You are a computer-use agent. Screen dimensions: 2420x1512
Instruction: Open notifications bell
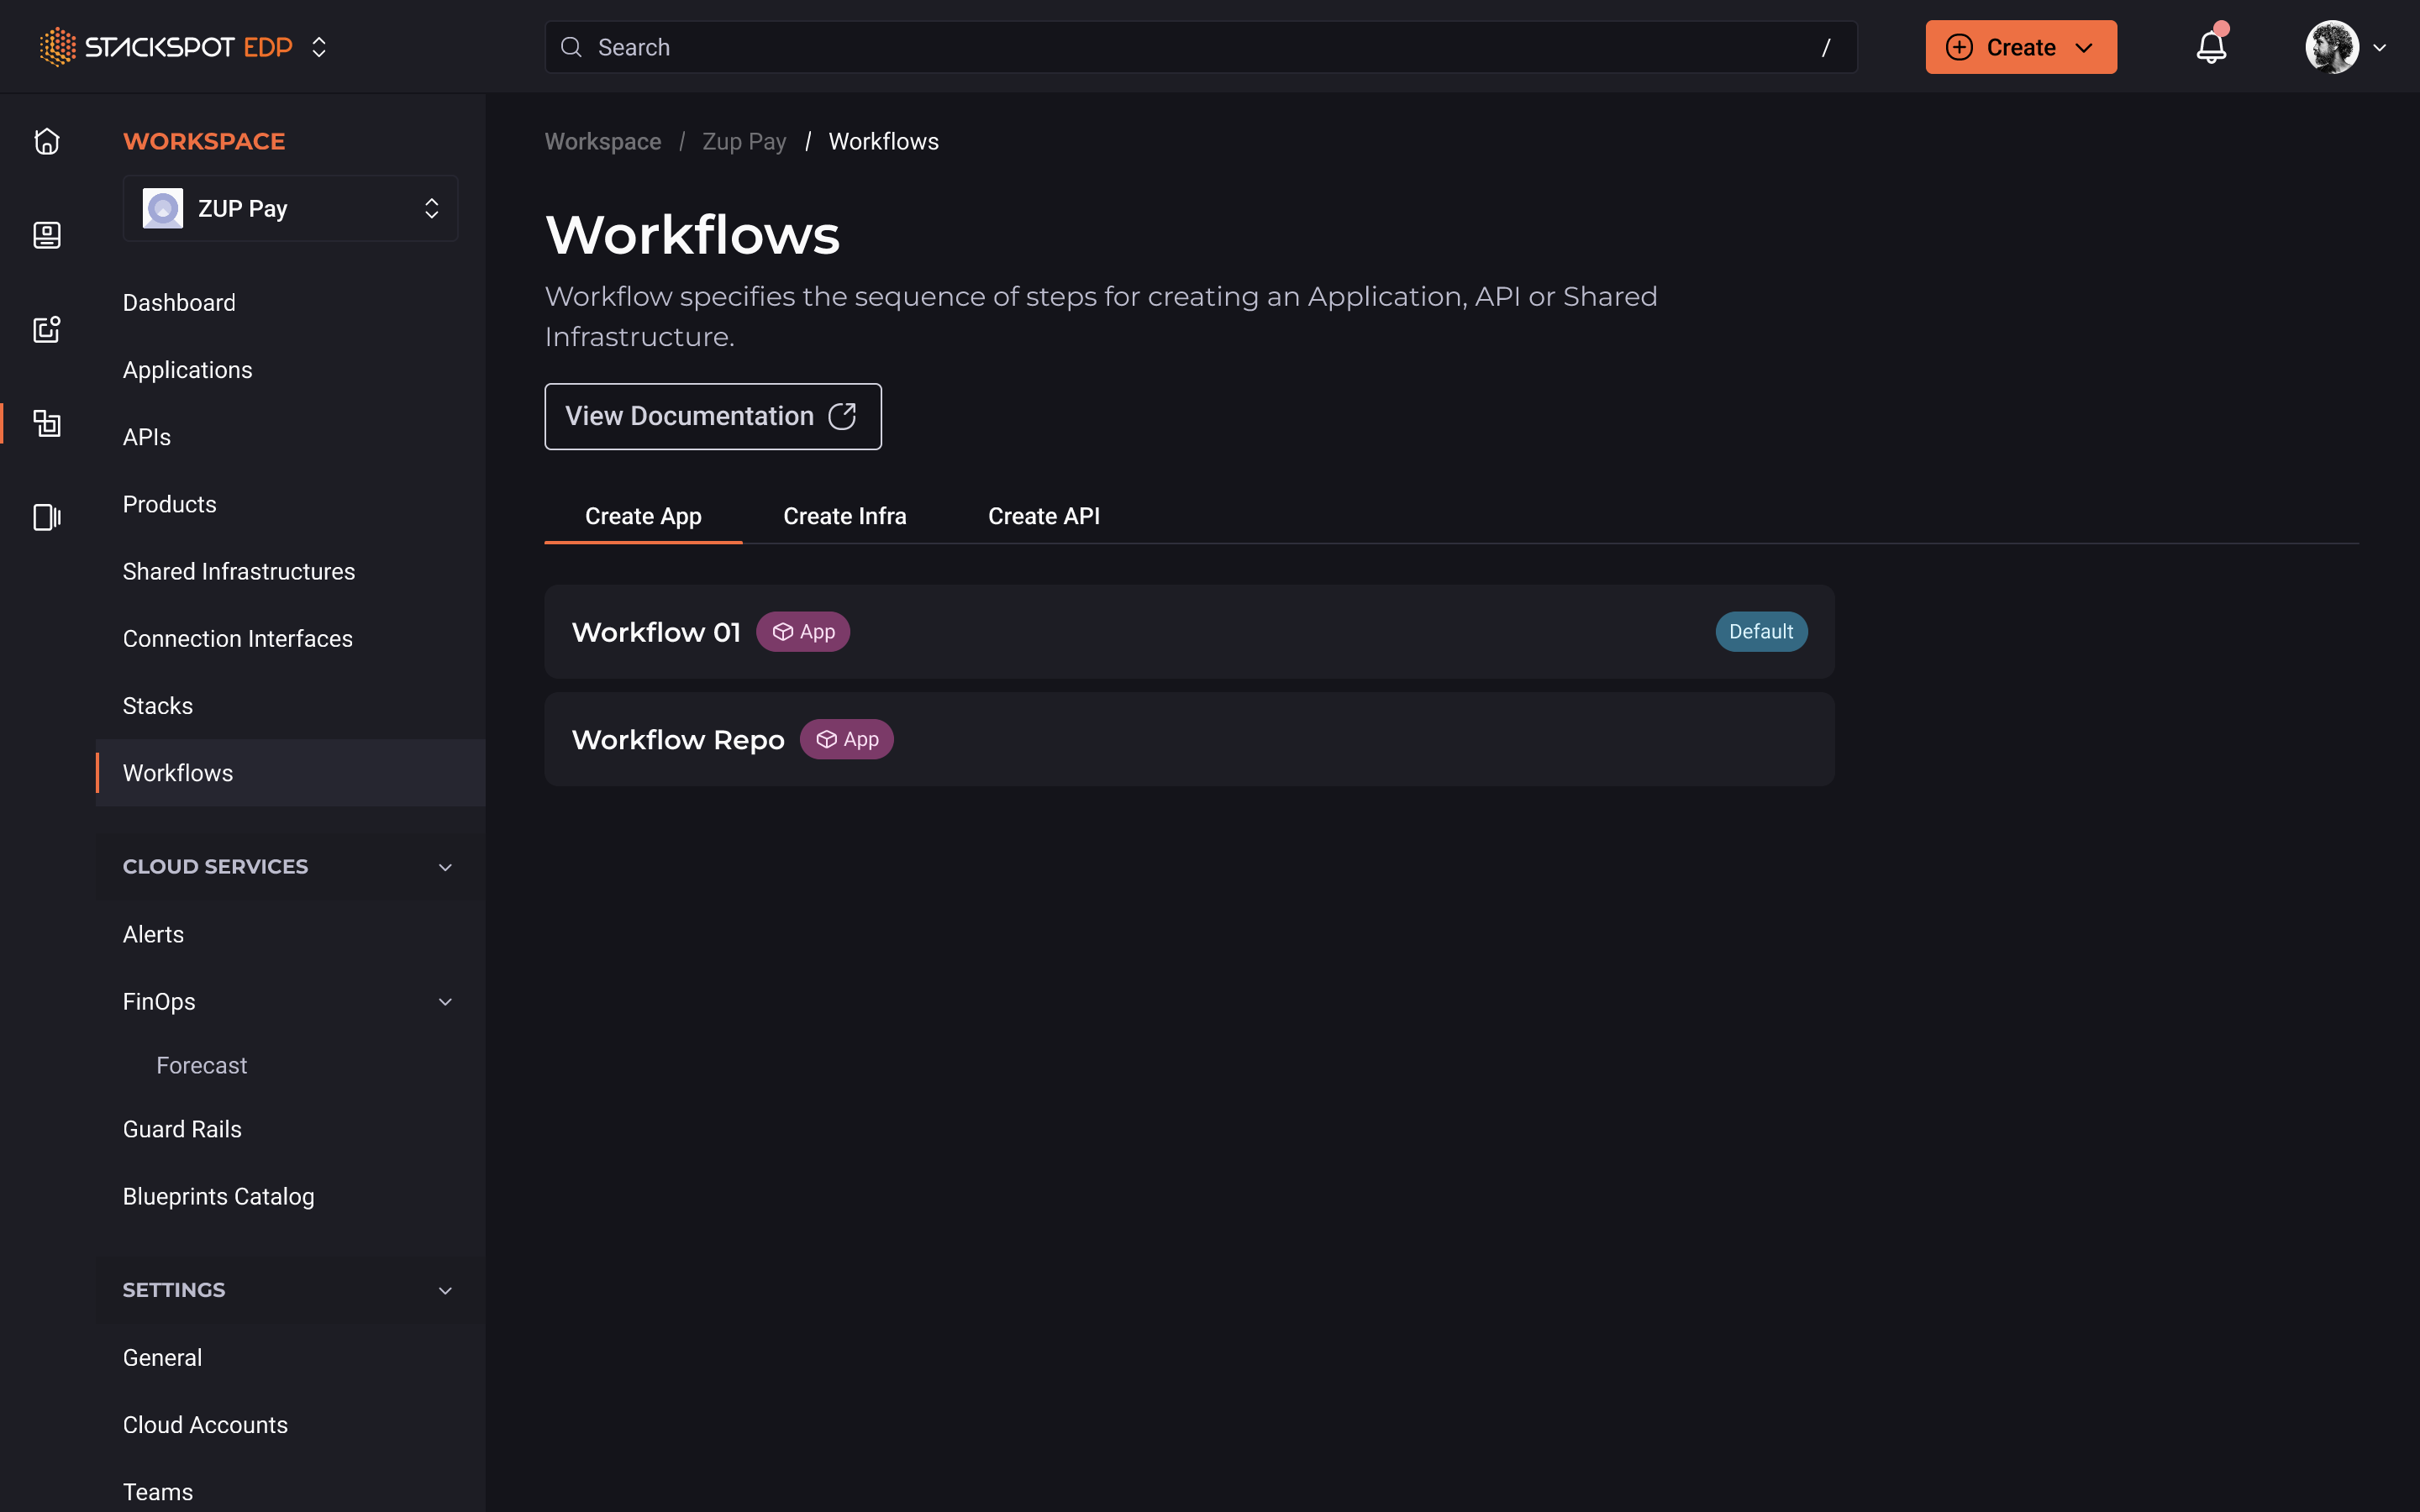click(x=2211, y=47)
